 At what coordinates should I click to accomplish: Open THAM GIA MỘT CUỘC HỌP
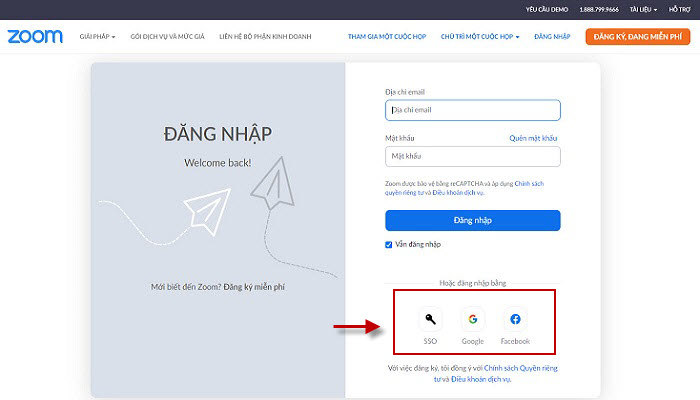click(x=387, y=37)
